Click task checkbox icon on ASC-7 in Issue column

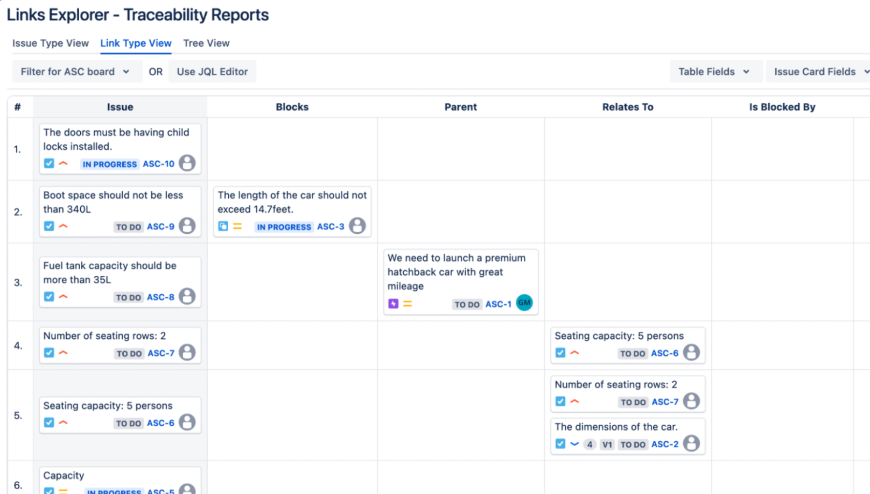[49, 353]
